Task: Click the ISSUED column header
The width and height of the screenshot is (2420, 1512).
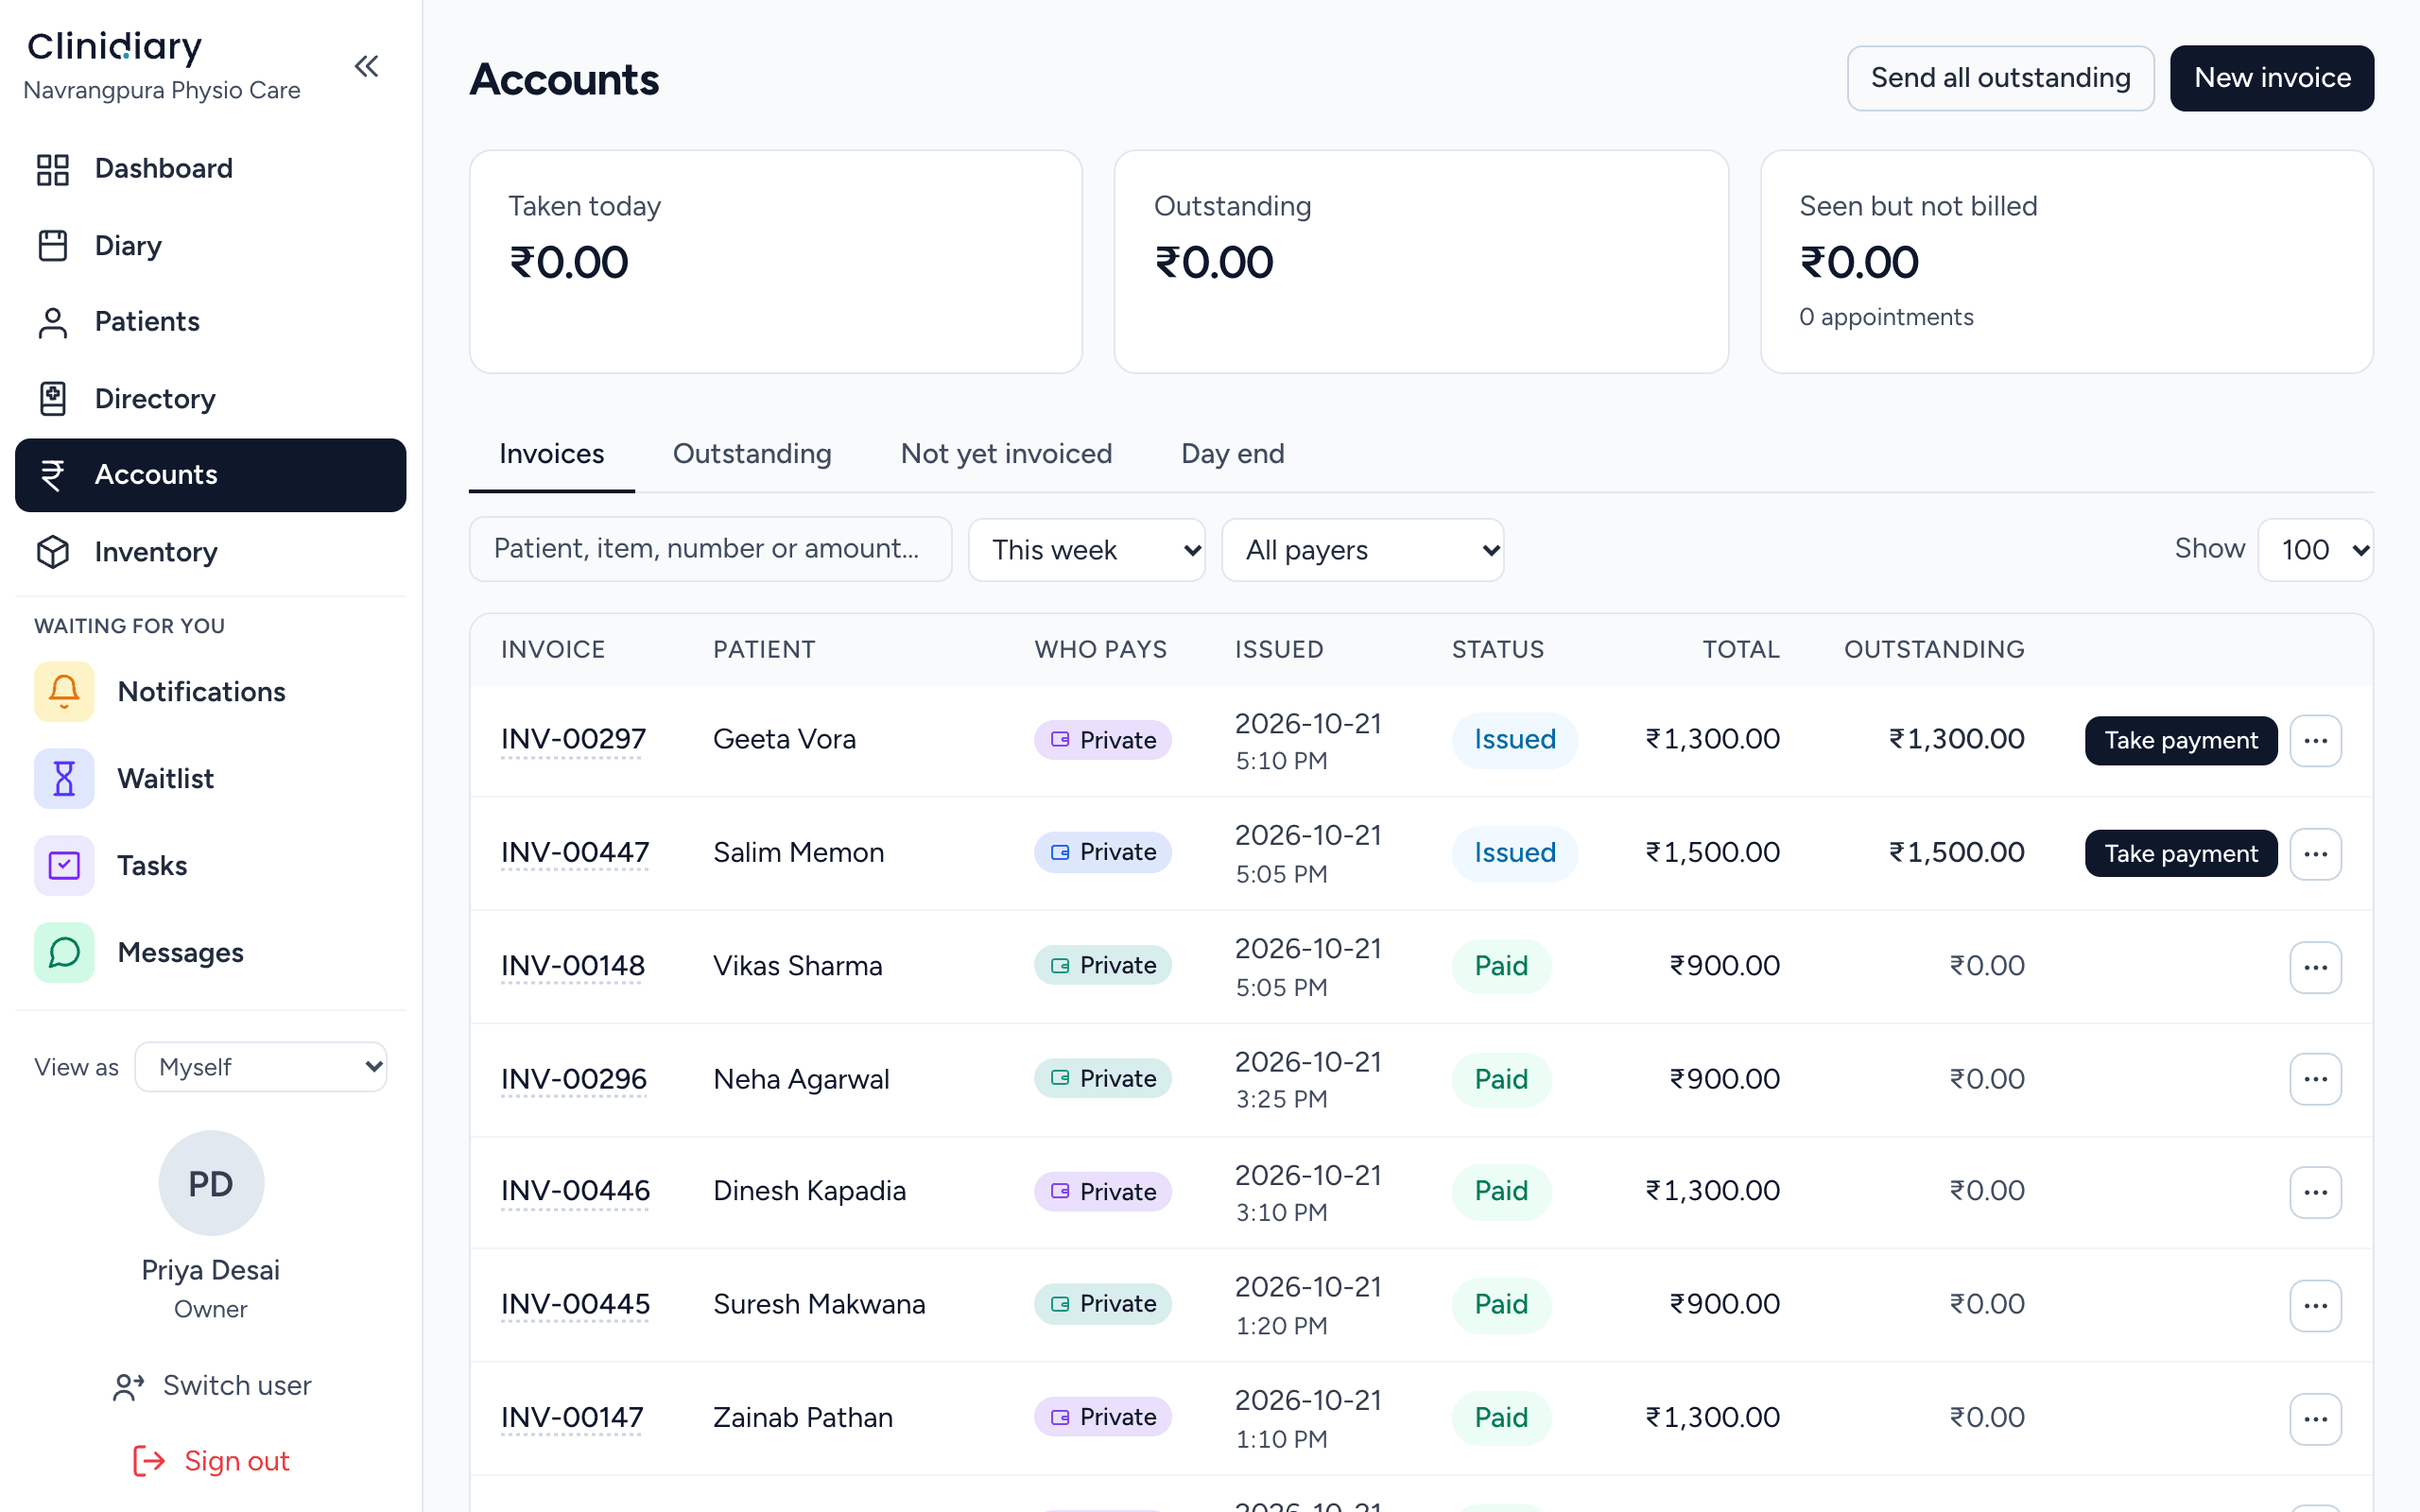Action: coord(1279,649)
